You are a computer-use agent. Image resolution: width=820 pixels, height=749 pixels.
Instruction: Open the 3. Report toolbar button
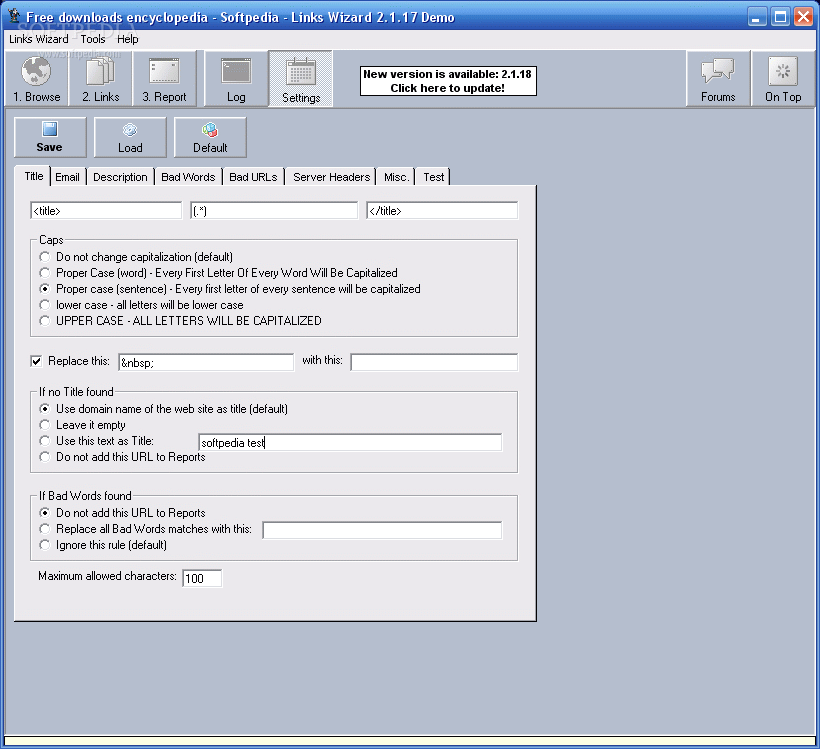[x=164, y=79]
